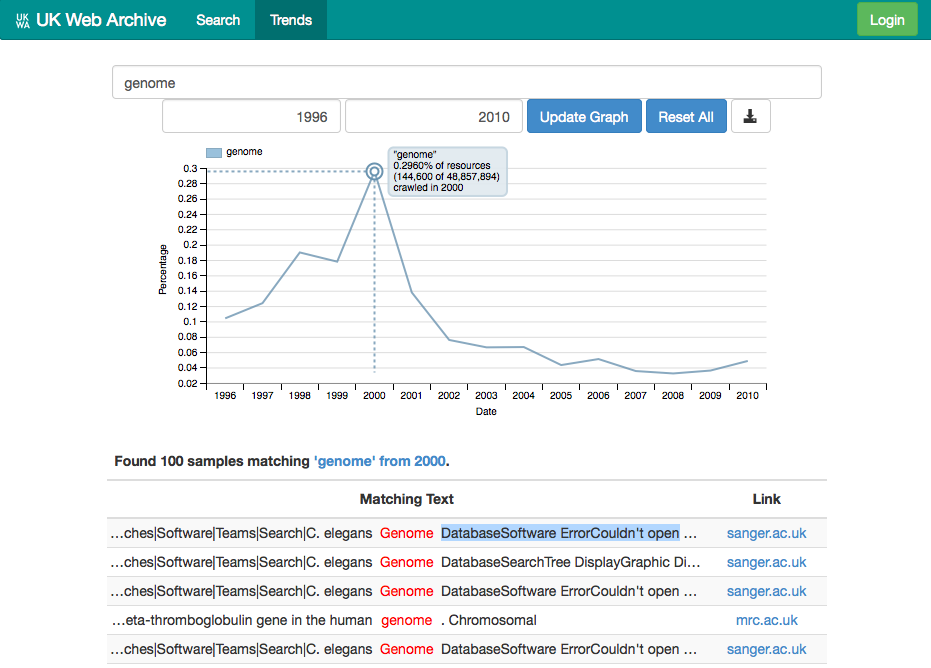
Task: Click the highlighted 2000 data point marker
Action: (375, 172)
